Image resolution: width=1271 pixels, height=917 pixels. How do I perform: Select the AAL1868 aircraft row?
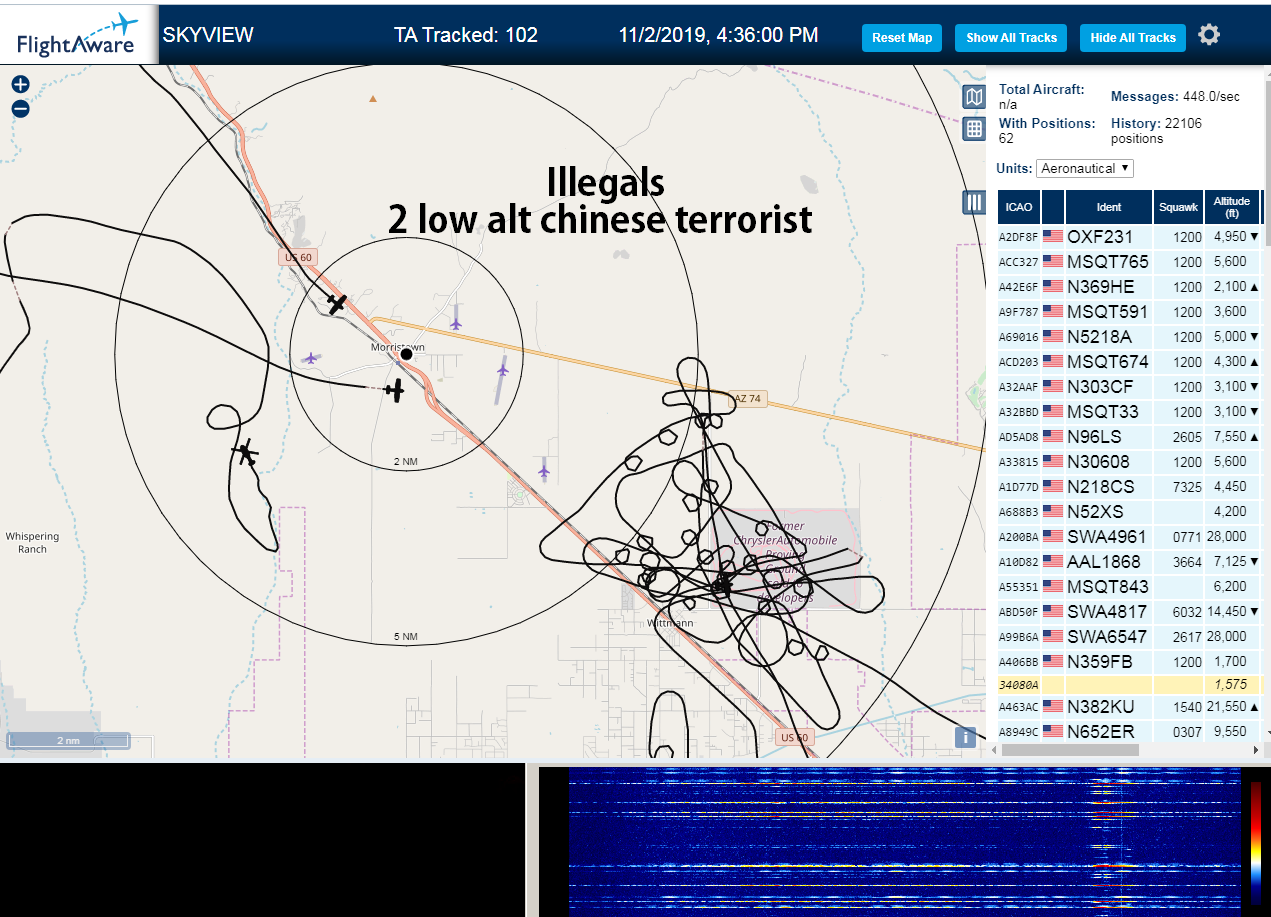1129,562
